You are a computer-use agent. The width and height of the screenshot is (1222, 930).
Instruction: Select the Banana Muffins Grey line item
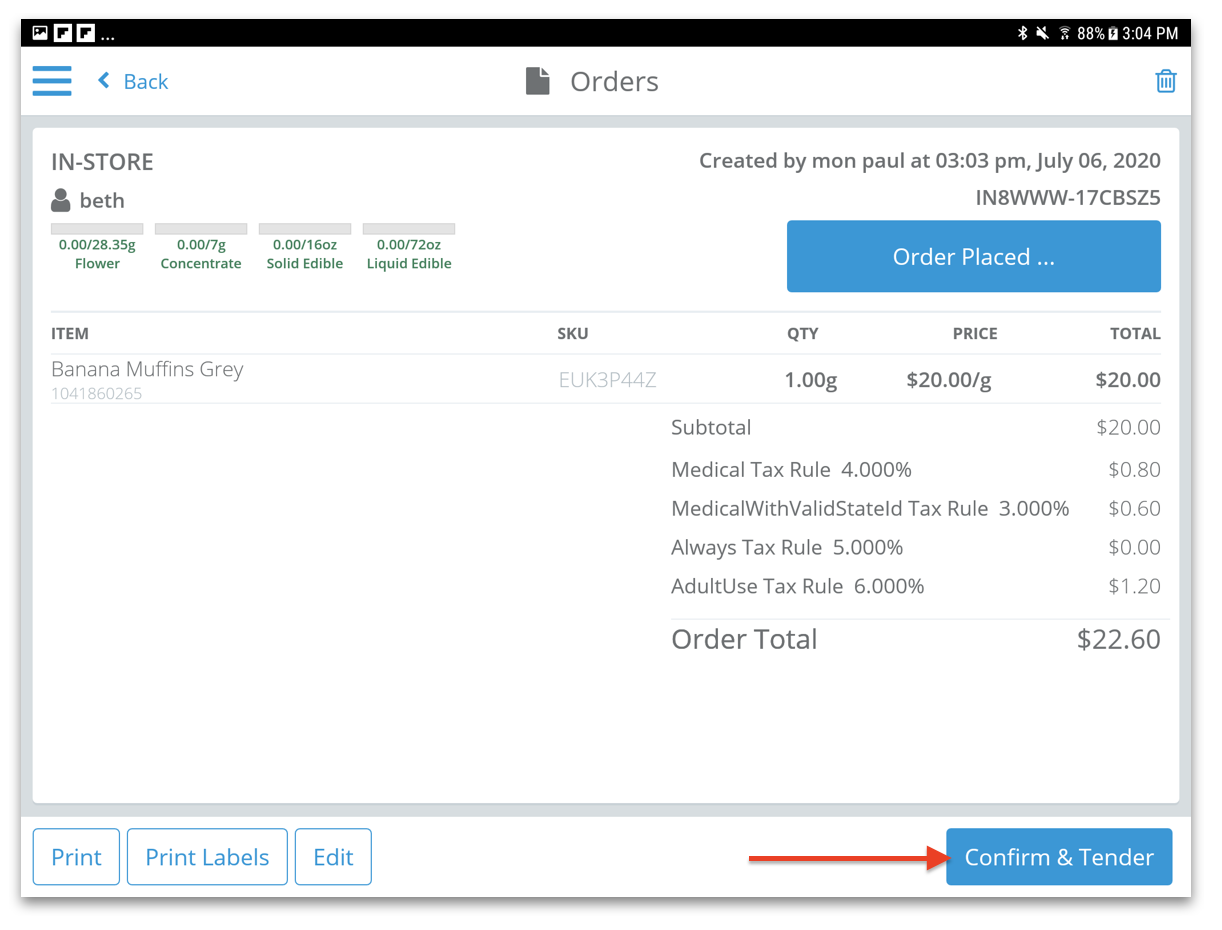(147, 369)
